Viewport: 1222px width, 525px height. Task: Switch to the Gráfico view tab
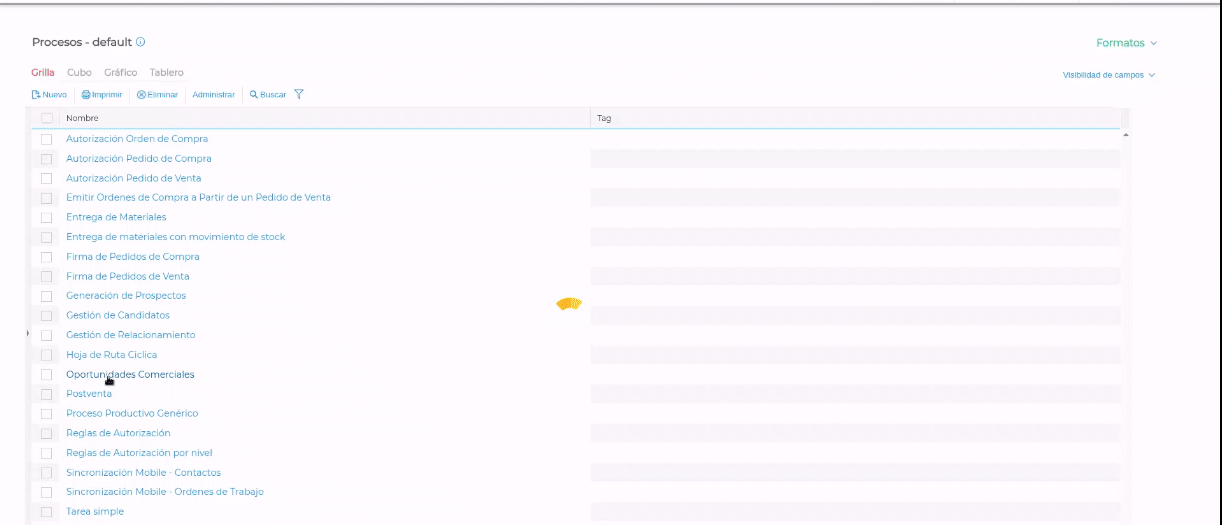(x=121, y=73)
